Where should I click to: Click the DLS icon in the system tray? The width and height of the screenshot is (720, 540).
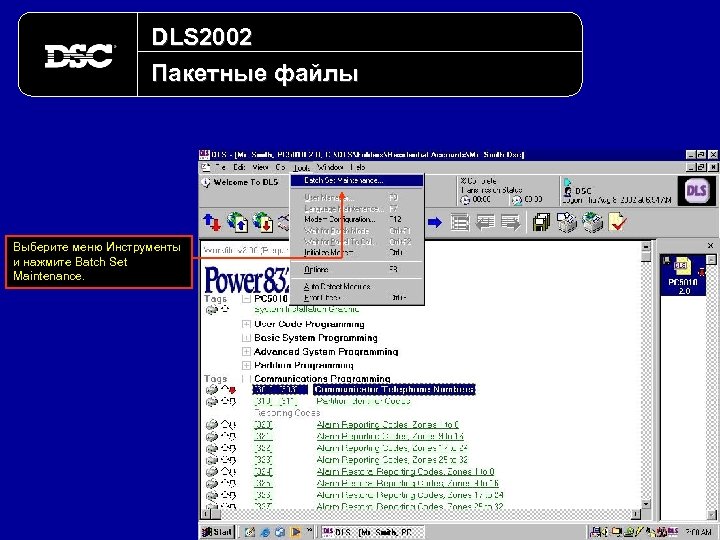pos(673,532)
